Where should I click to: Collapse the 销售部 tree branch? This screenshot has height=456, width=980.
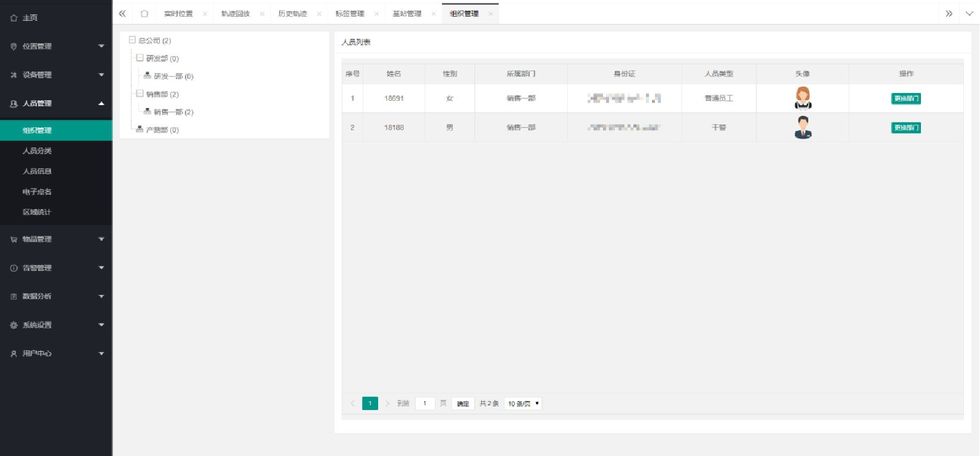[x=139, y=94]
